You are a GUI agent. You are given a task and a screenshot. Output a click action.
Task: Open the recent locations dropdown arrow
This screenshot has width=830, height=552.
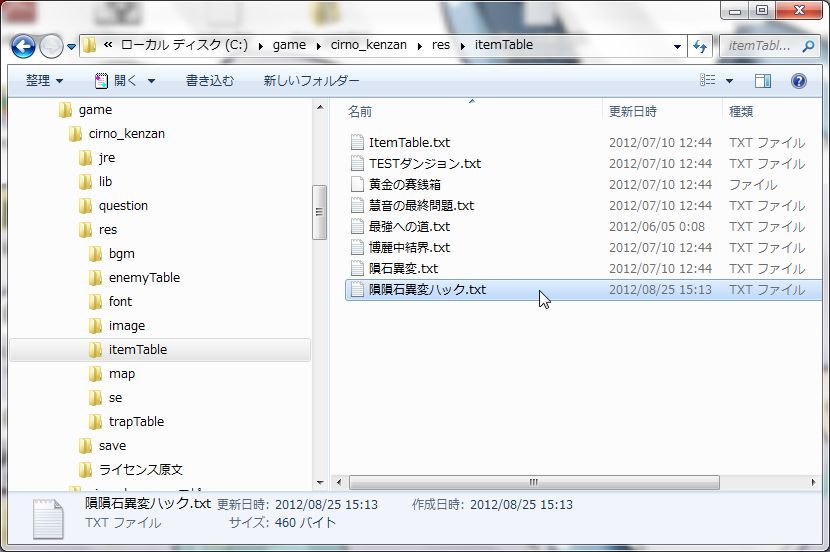[x=71, y=47]
